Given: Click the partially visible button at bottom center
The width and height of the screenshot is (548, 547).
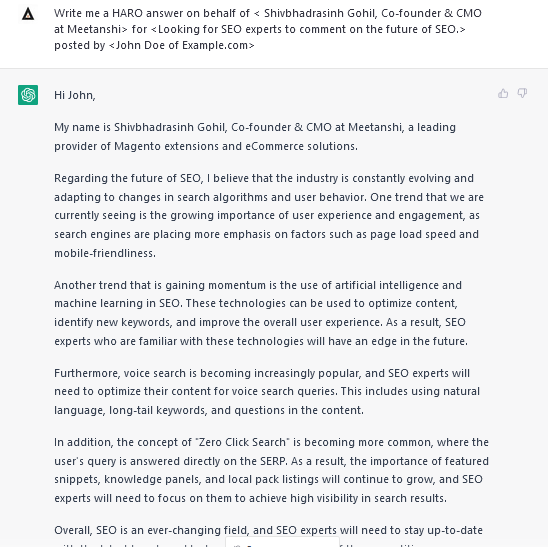Looking at the screenshot, I should point(282,542).
